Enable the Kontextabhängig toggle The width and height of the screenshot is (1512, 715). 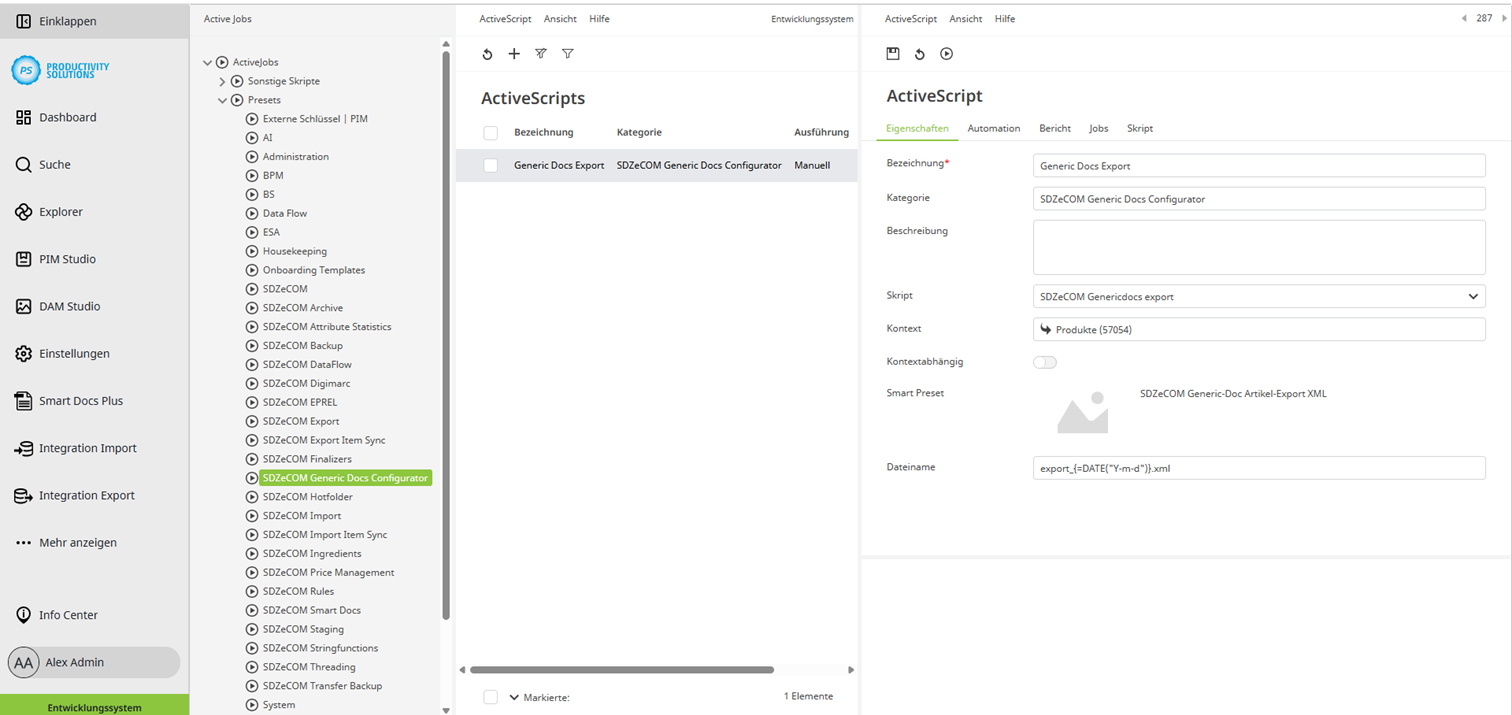1044,362
